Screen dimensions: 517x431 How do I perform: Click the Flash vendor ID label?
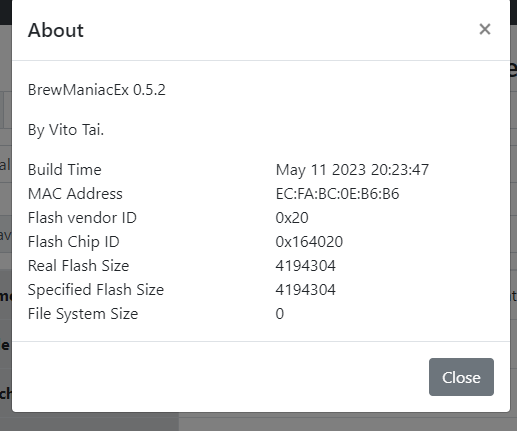82,218
